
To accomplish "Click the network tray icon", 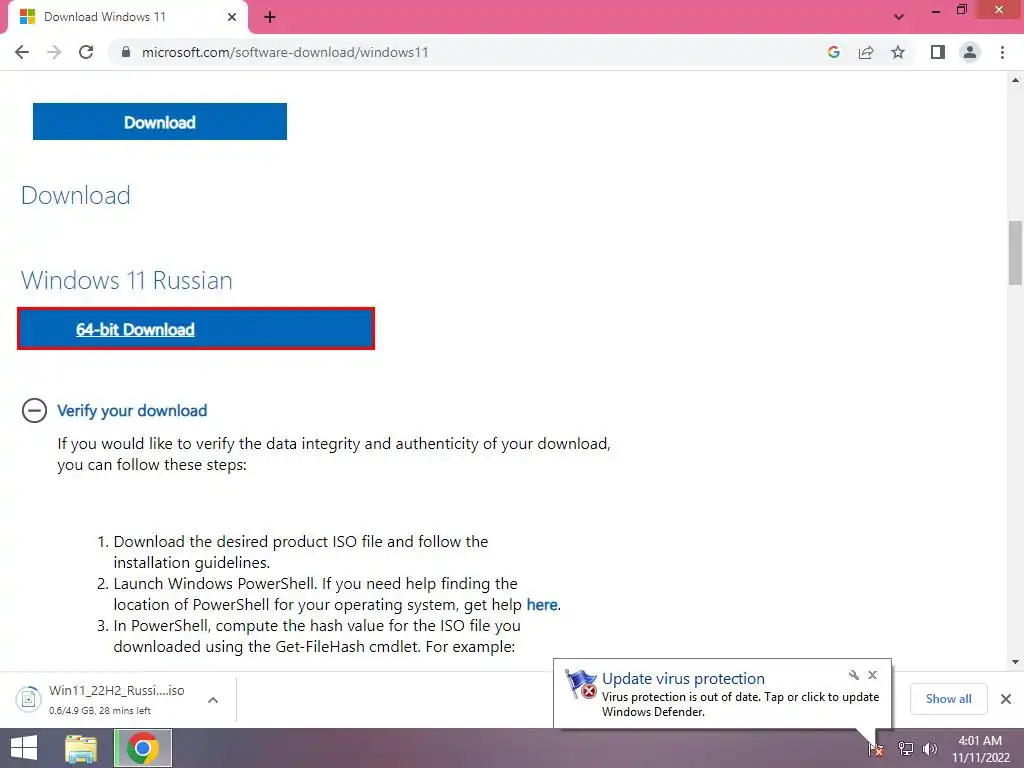I will click(905, 749).
